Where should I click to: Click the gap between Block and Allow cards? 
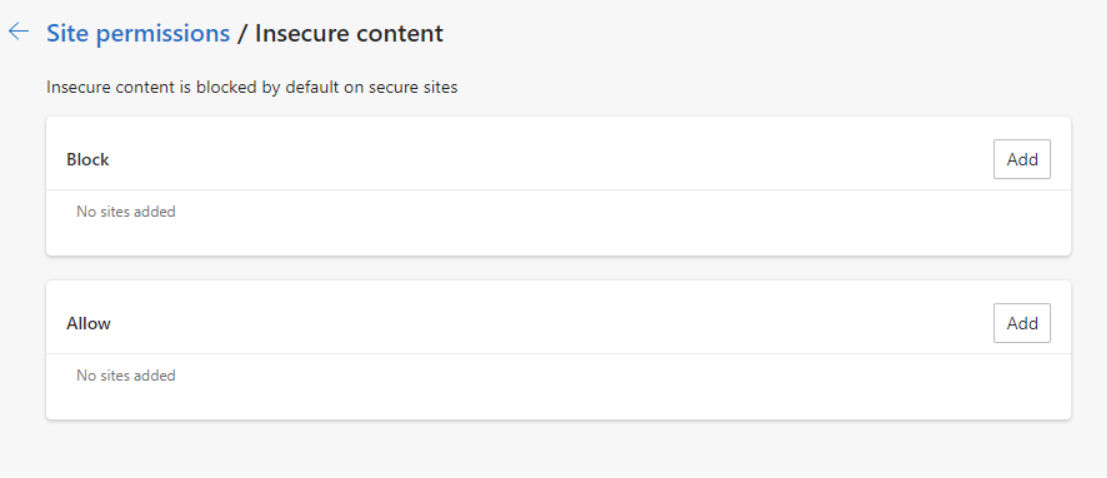tap(558, 268)
